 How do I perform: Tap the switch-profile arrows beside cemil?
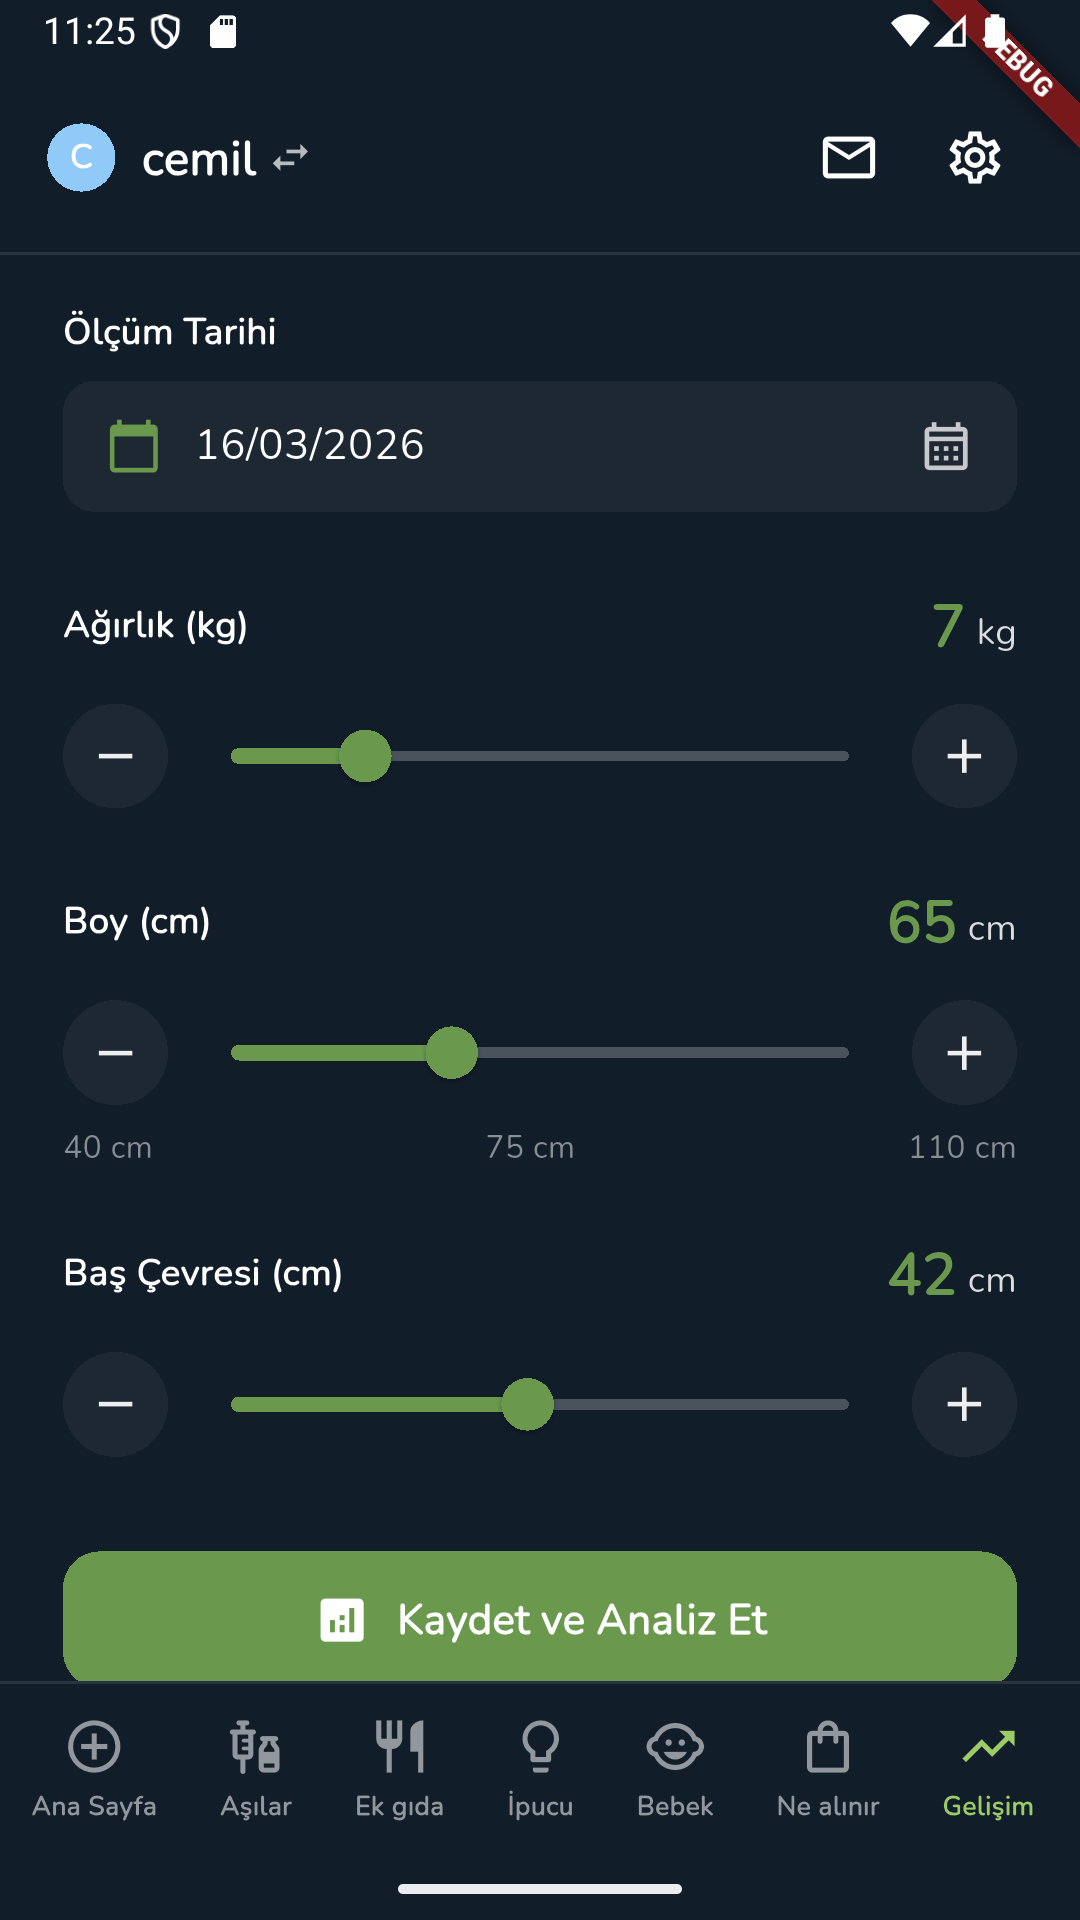(290, 158)
